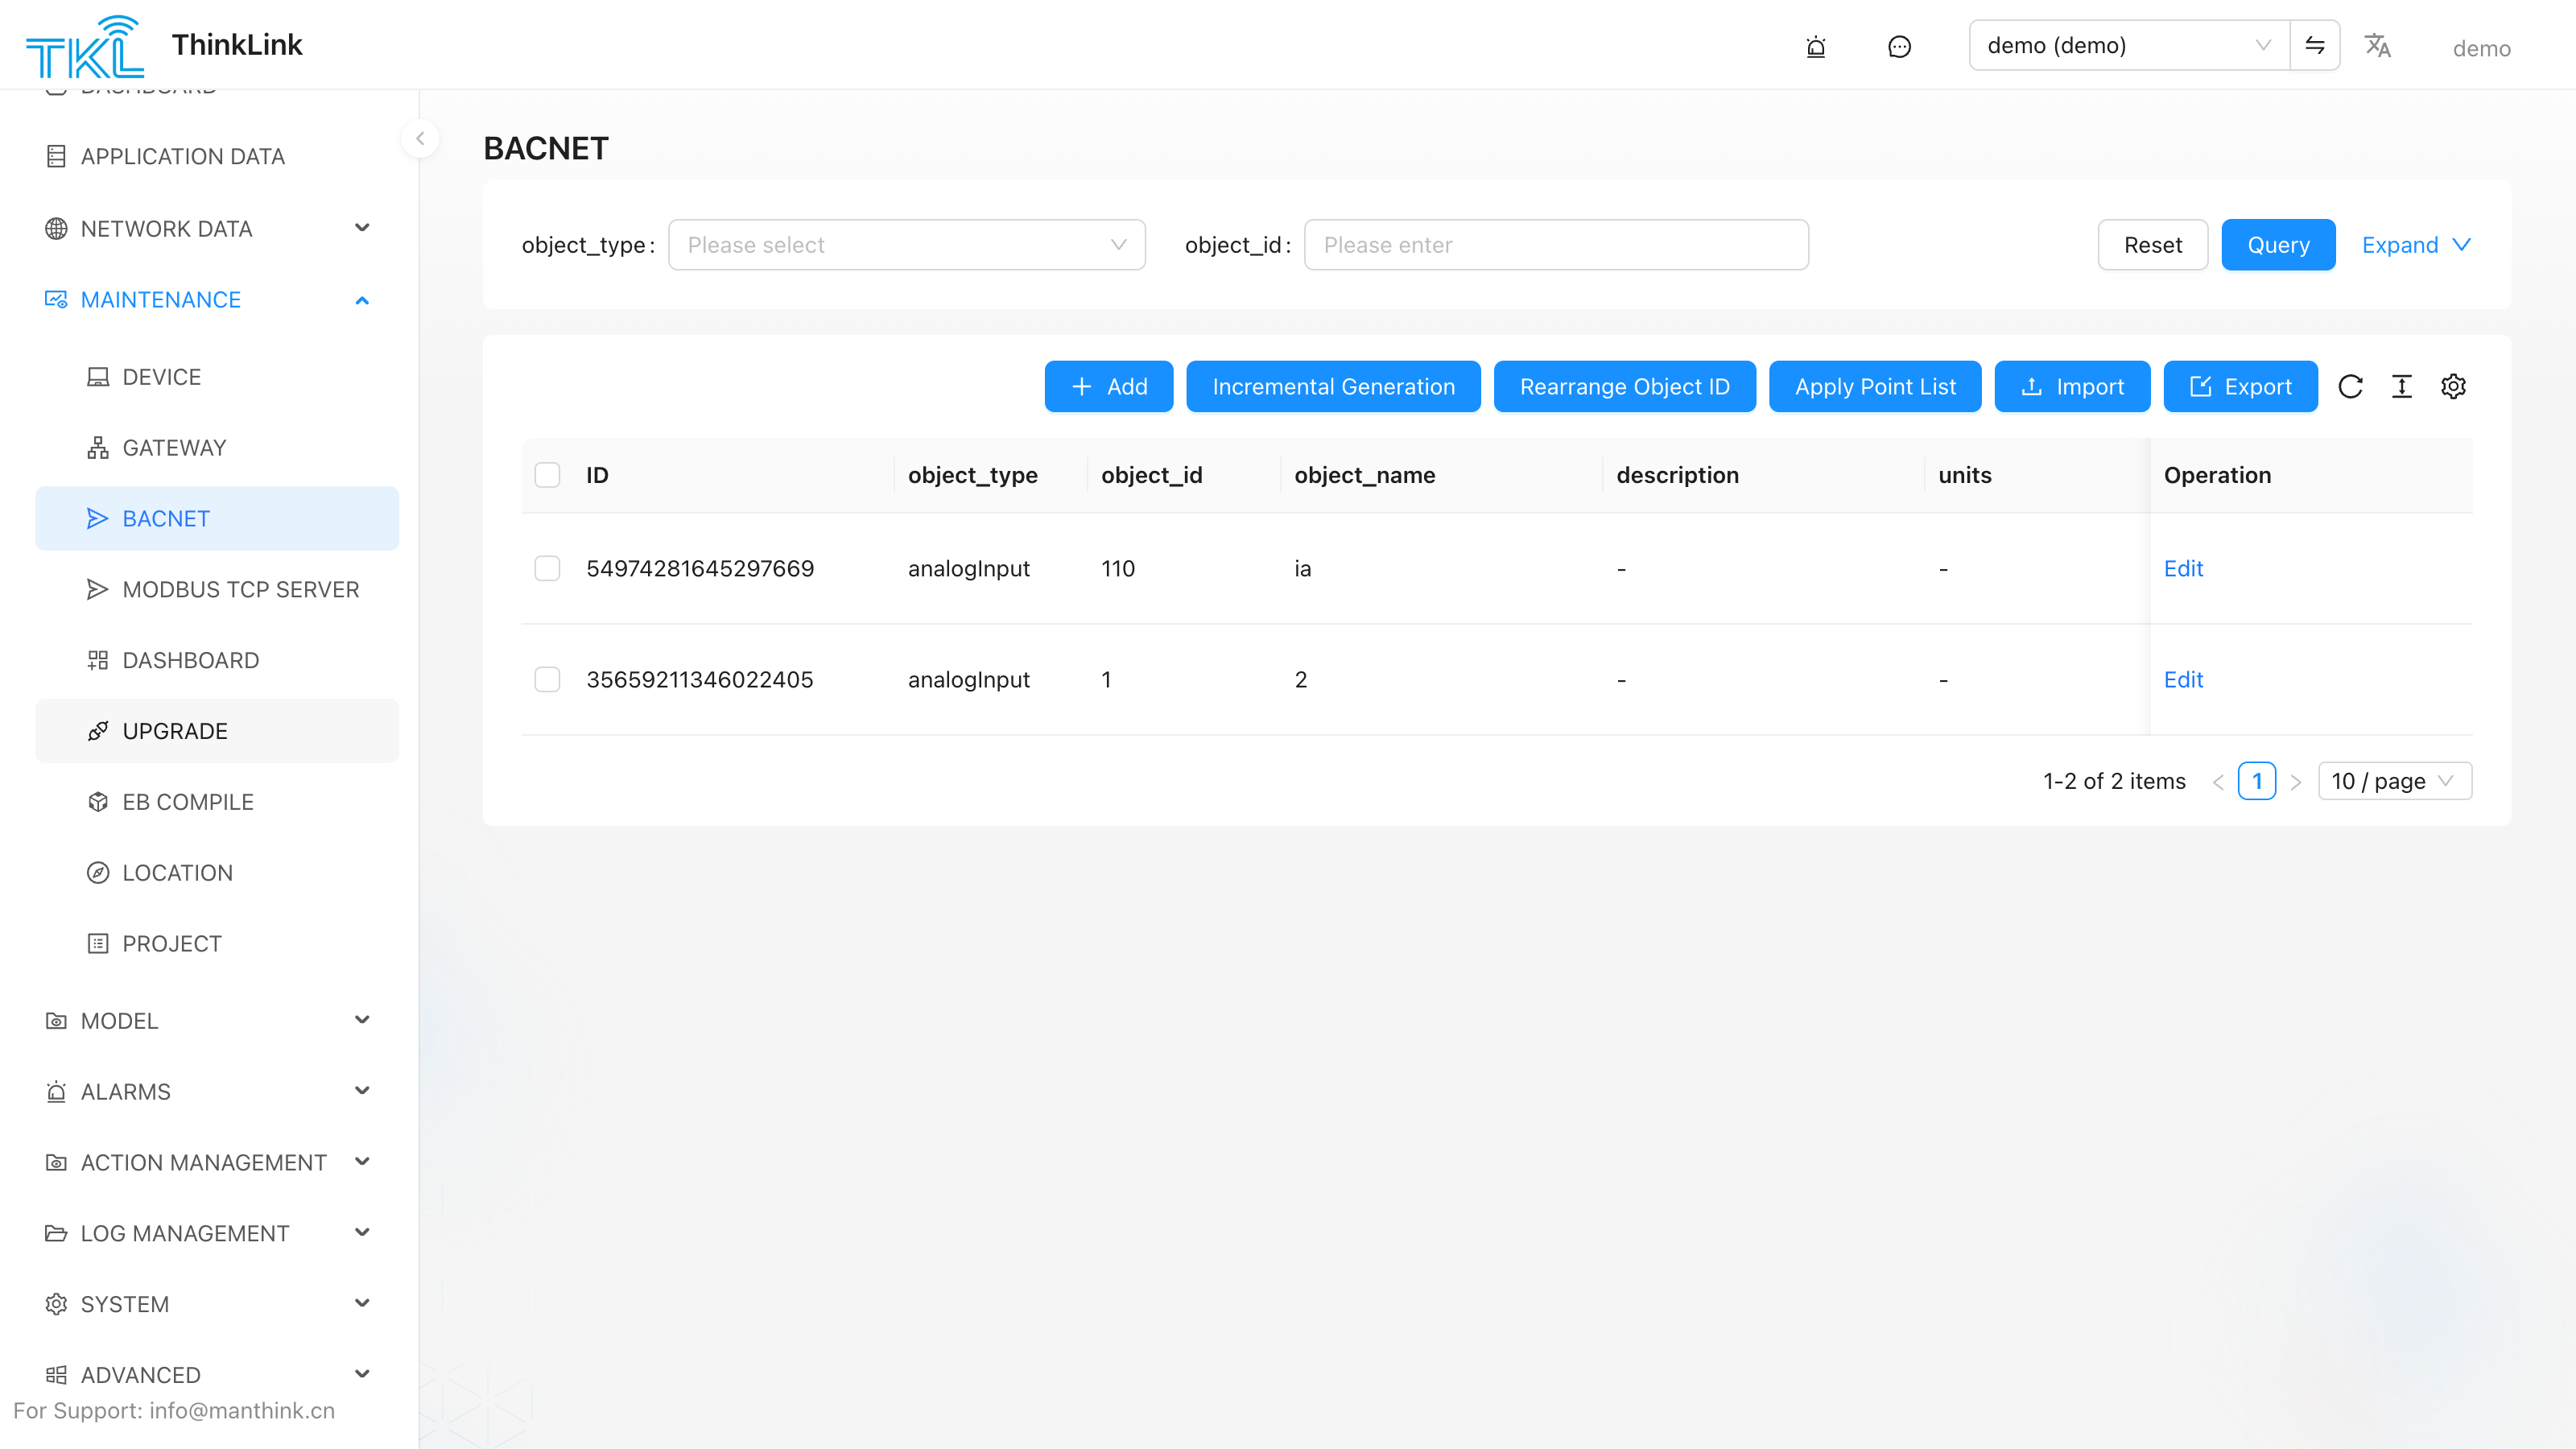This screenshot has height=1449, width=2576.
Task: Expand the System menu chevron
Action: click(x=362, y=1304)
